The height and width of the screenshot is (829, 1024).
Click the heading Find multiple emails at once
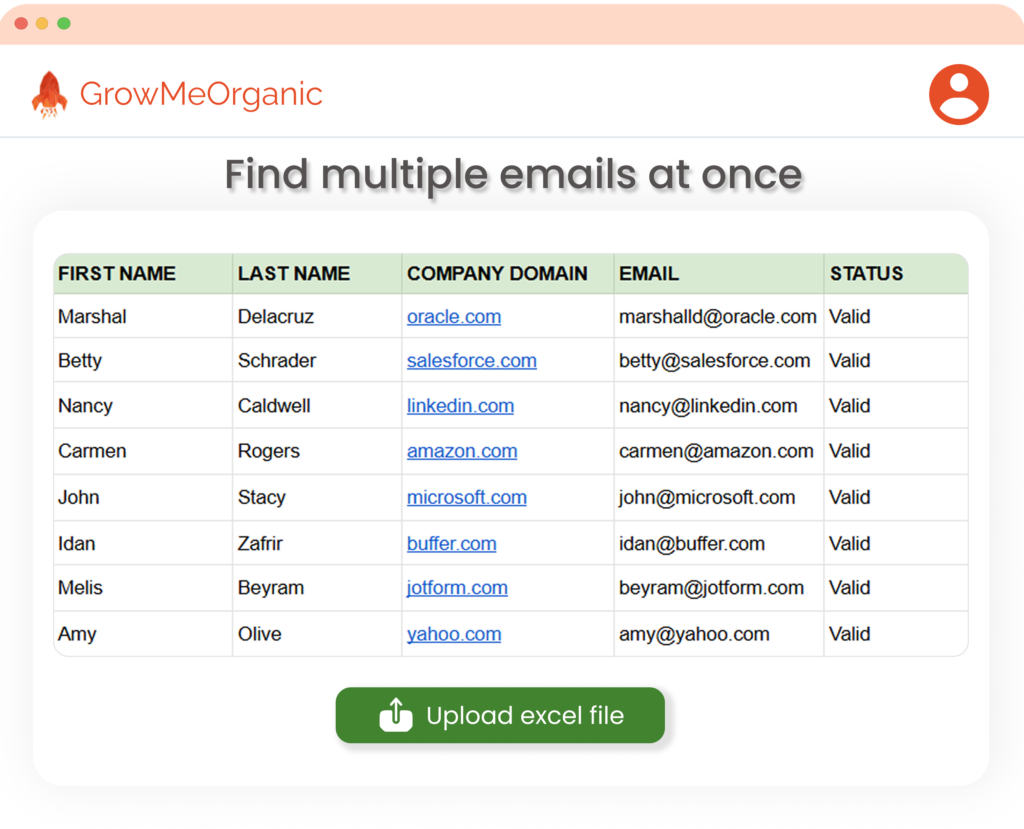513,174
